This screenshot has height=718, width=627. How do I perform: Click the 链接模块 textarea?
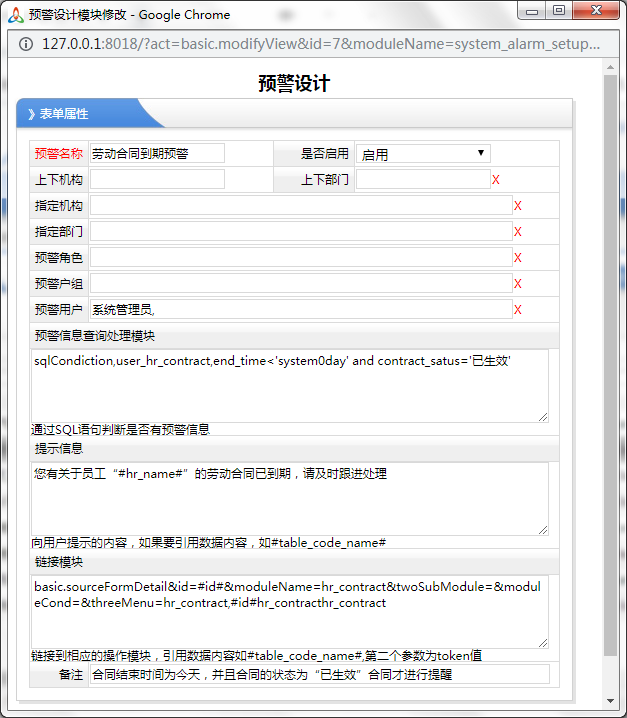click(290, 611)
